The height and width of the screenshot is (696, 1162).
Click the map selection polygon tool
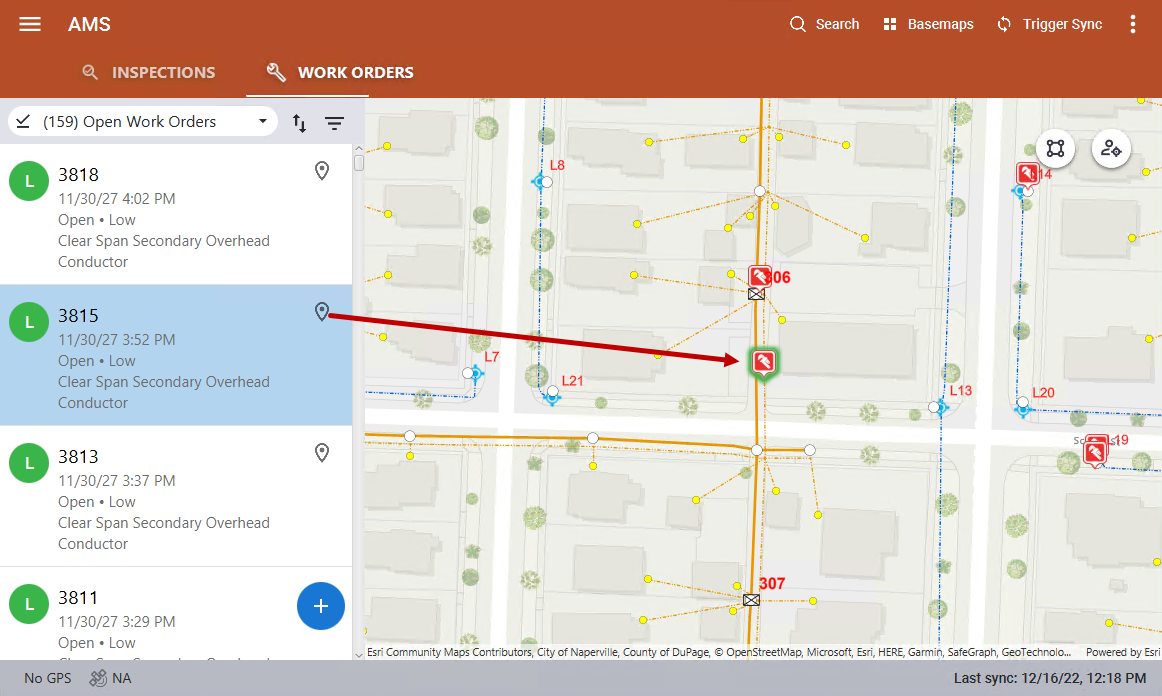(x=1055, y=149)
